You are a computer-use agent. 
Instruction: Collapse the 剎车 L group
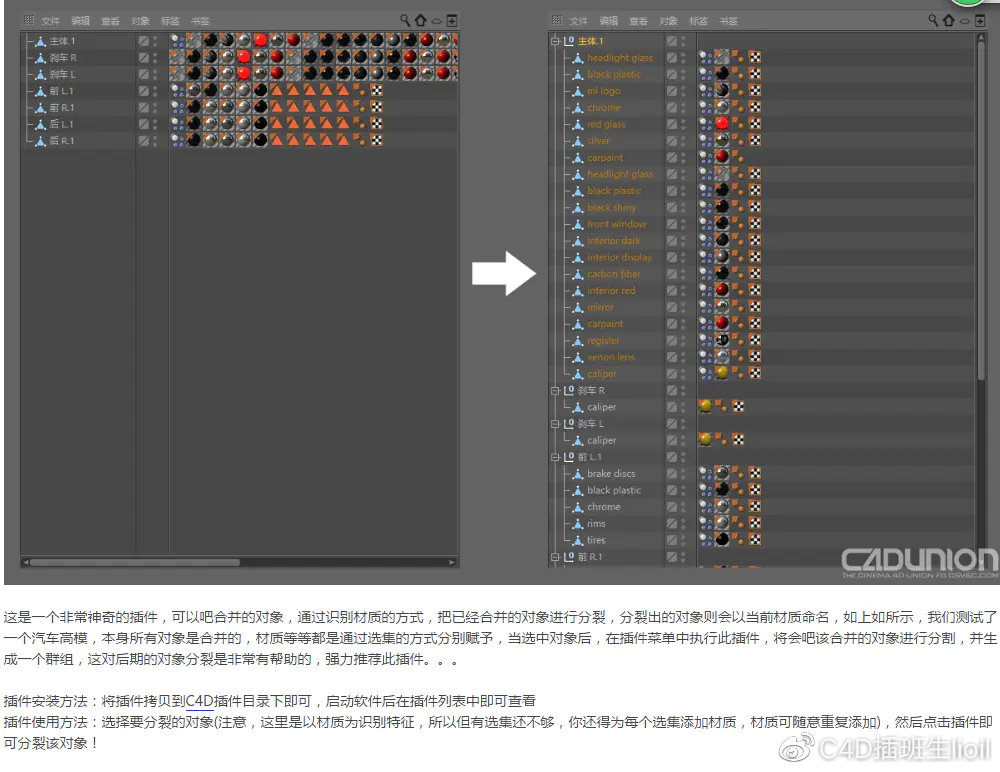[556, 423]
